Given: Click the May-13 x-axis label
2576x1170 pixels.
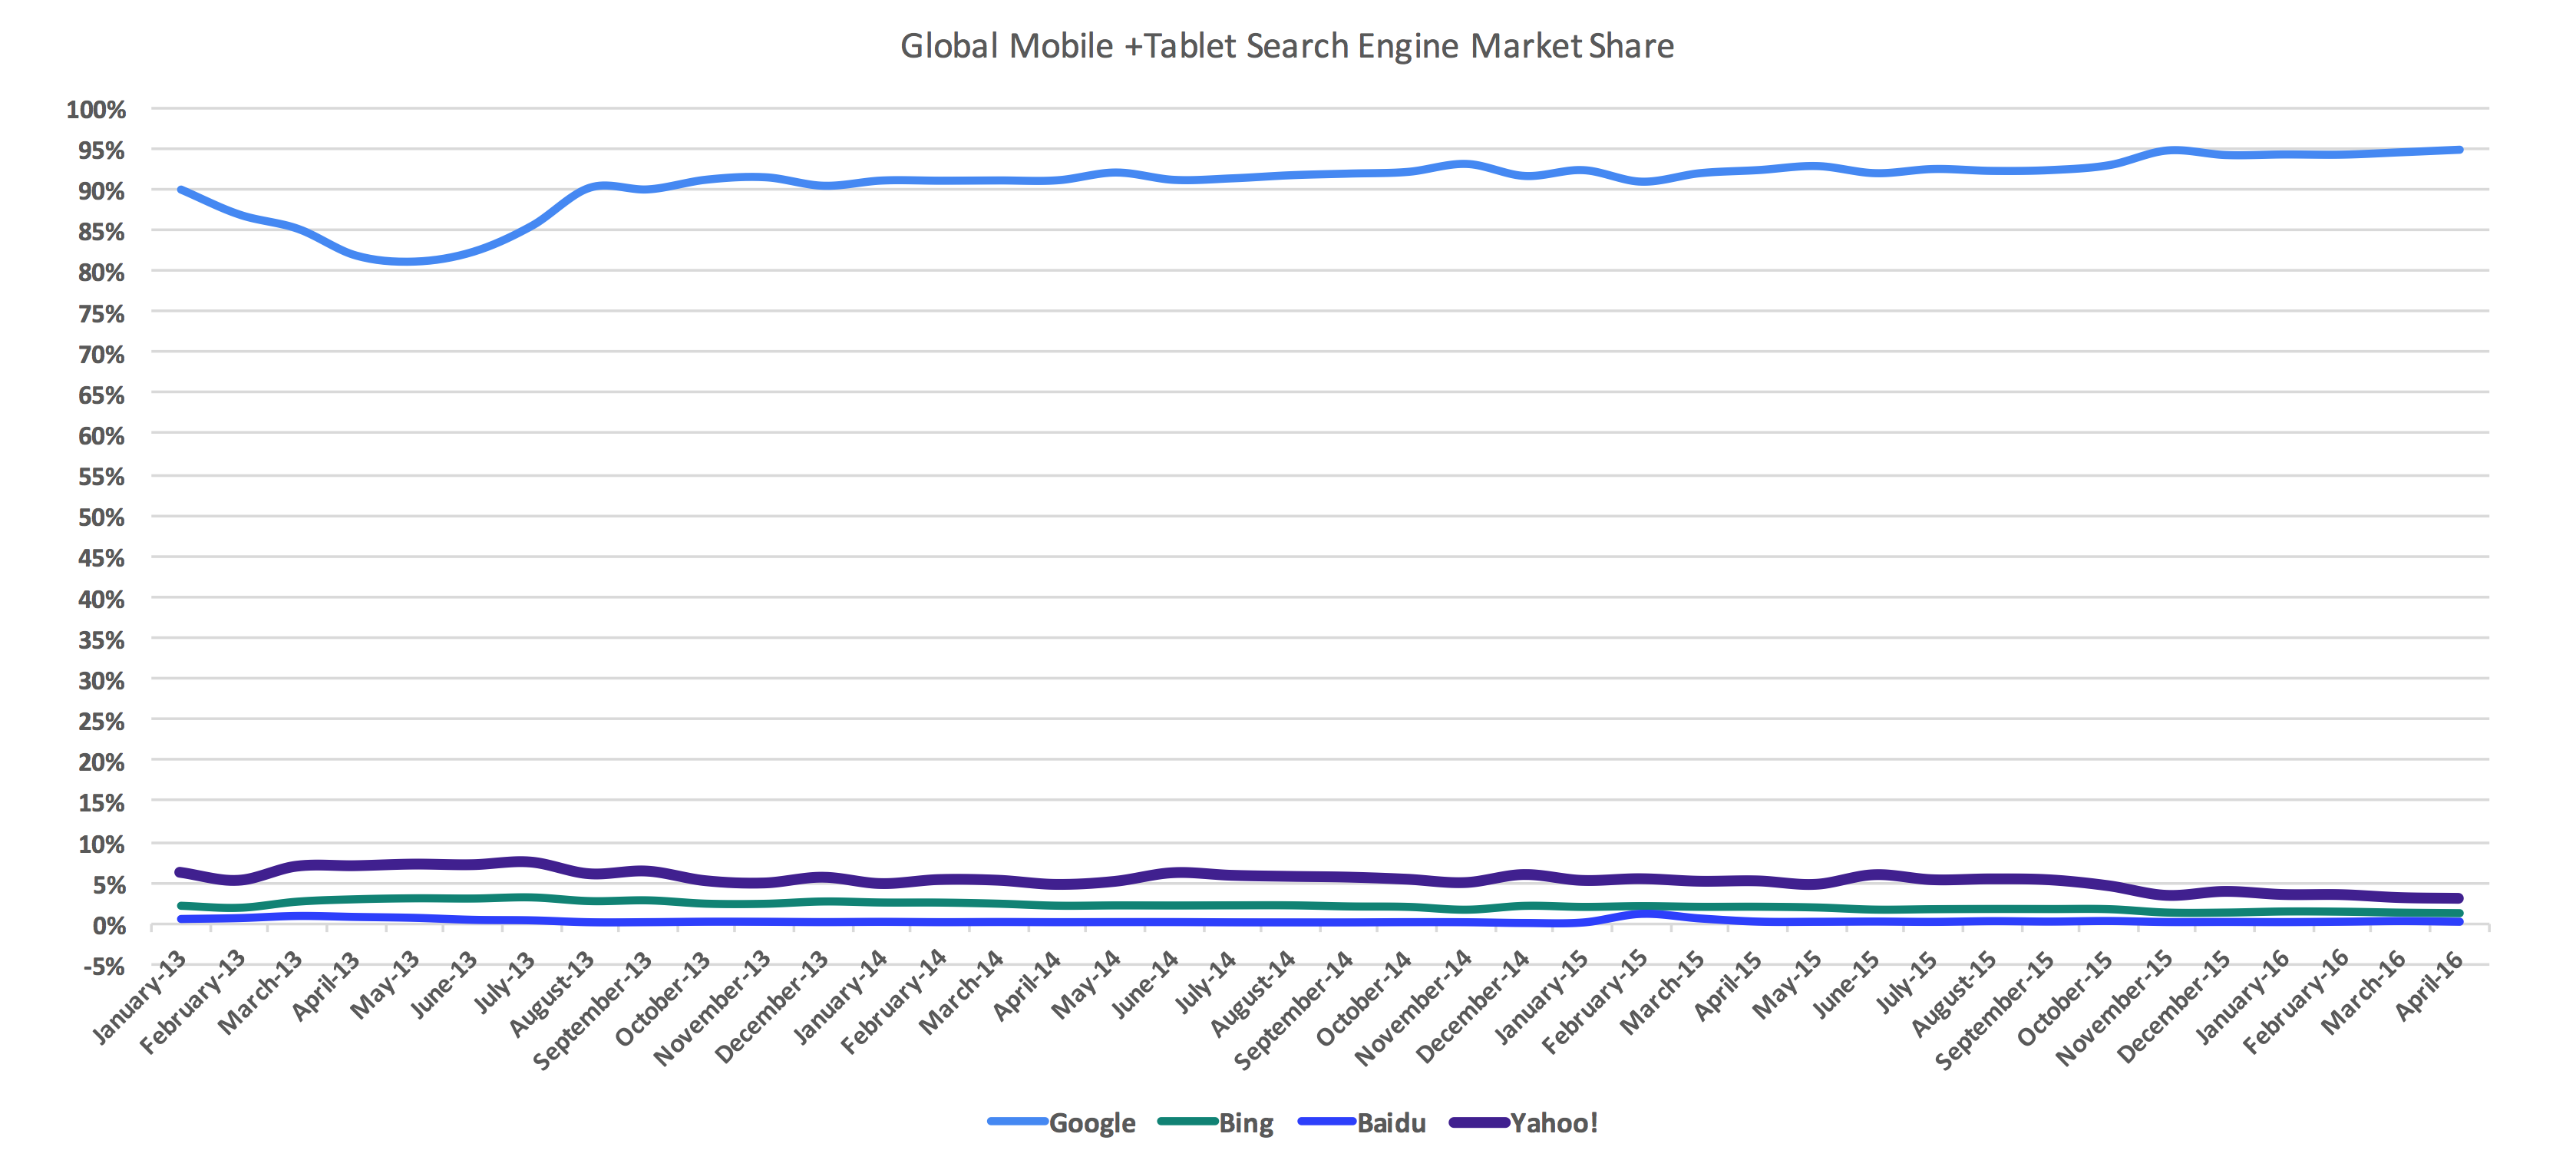Looking at the screenshot, I should pos(386,984).
